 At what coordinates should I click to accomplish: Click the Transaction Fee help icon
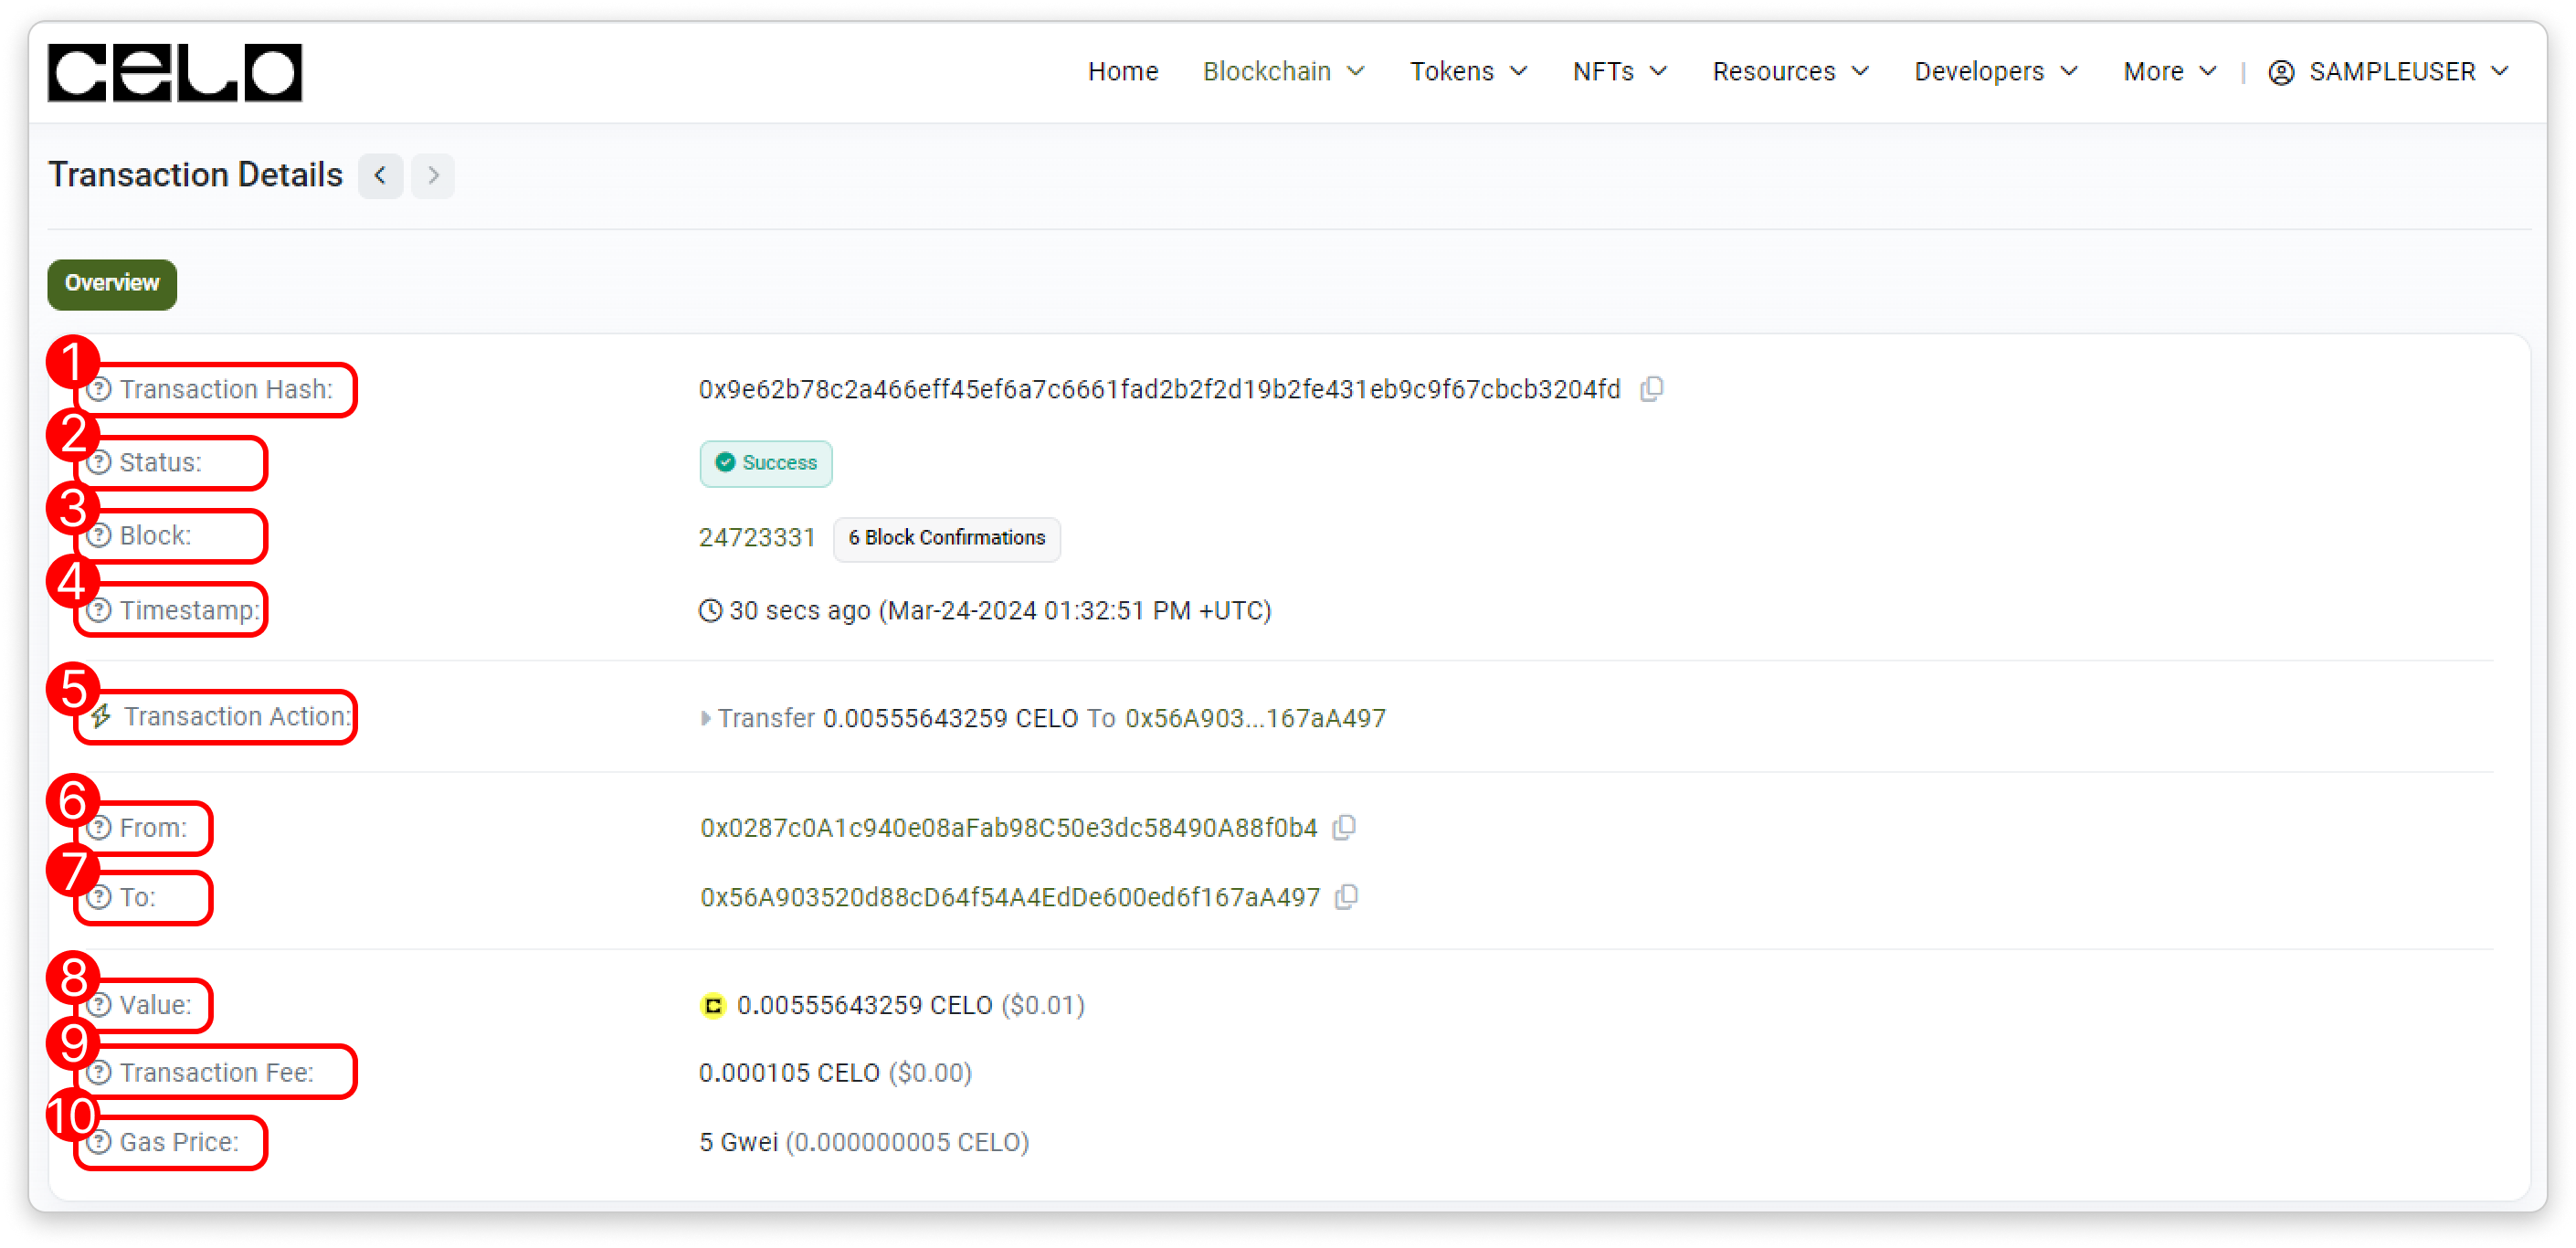tap(99, 1072)
